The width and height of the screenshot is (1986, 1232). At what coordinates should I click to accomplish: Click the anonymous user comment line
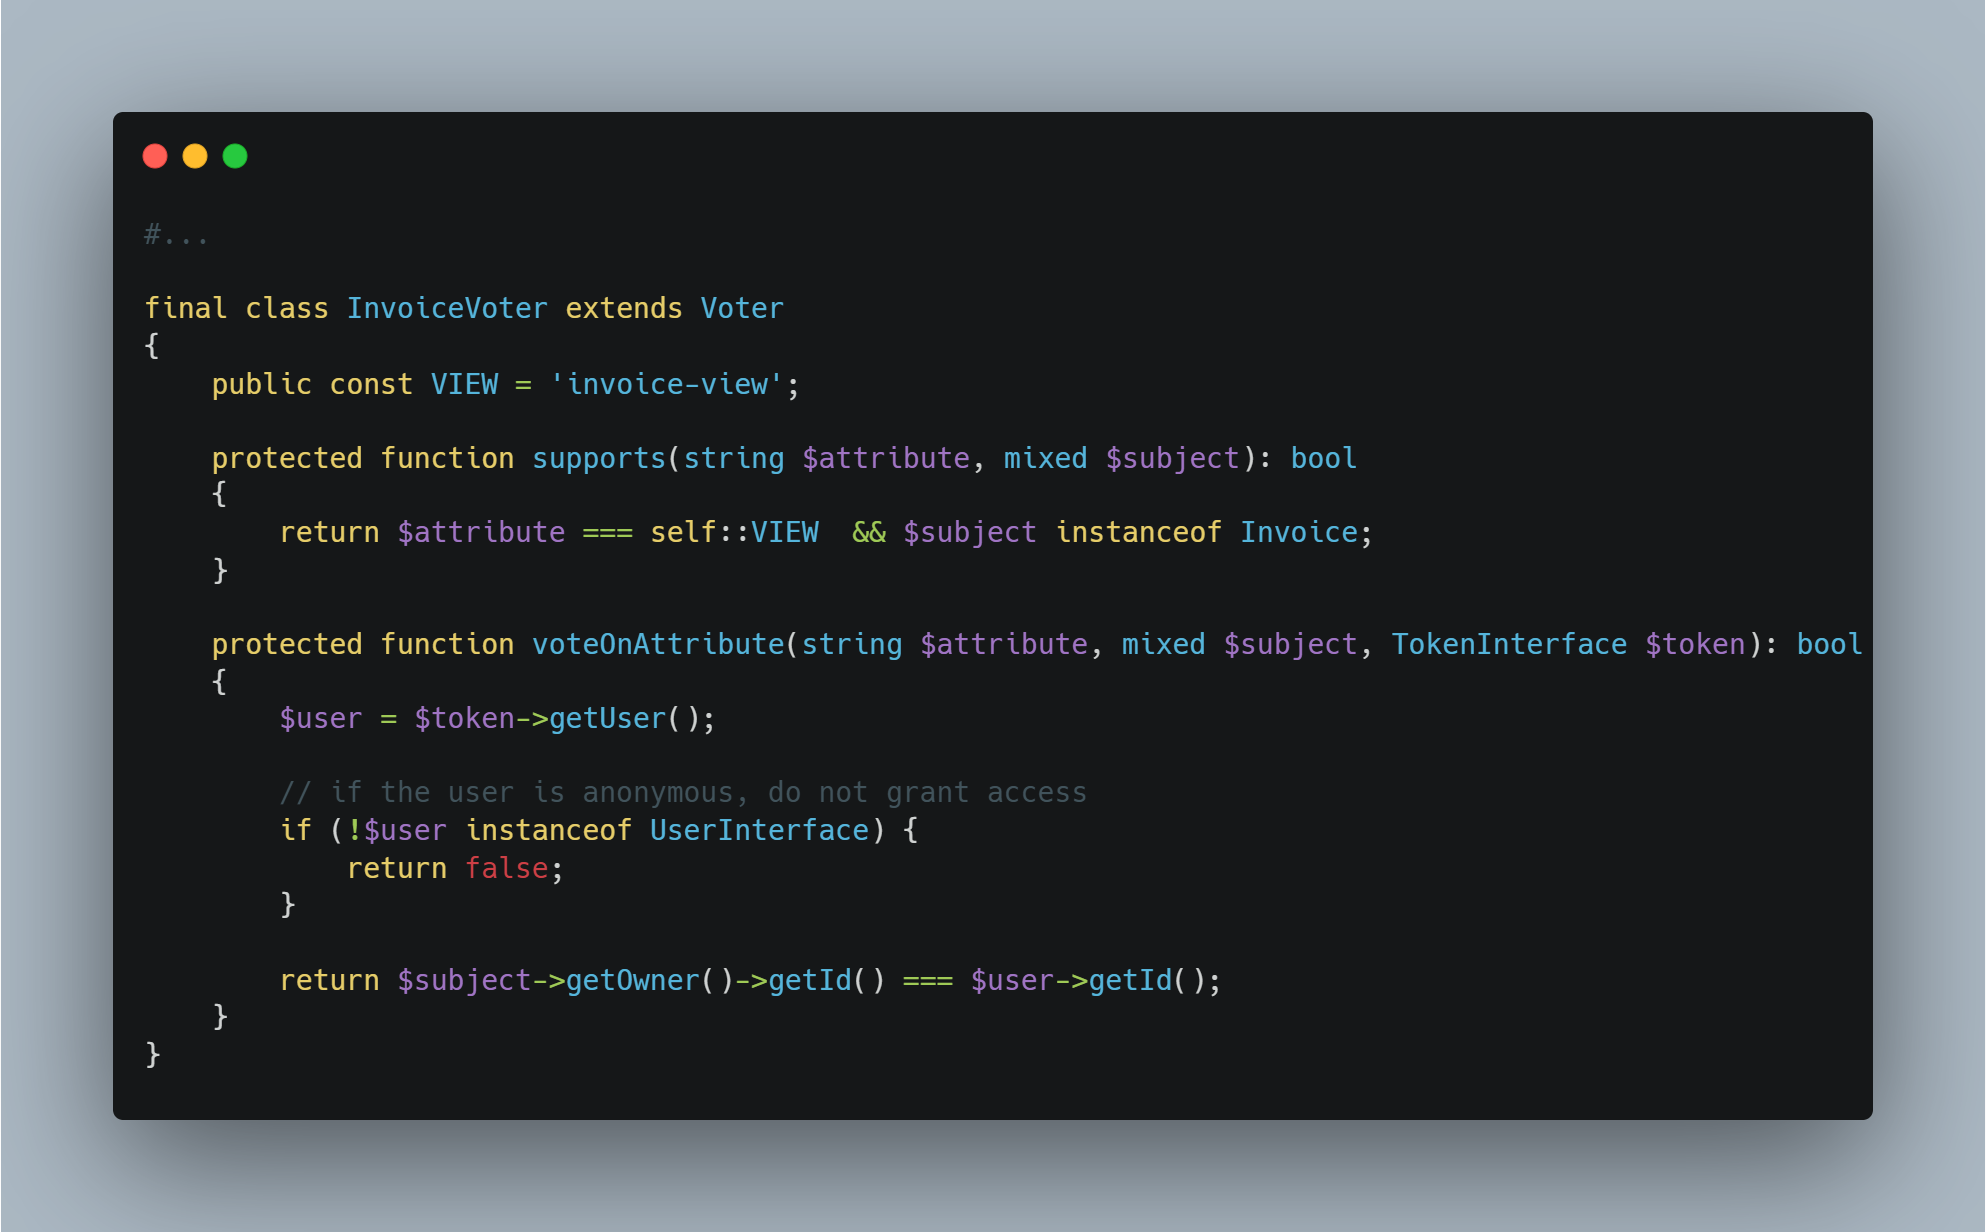click(x=683, y=792)
